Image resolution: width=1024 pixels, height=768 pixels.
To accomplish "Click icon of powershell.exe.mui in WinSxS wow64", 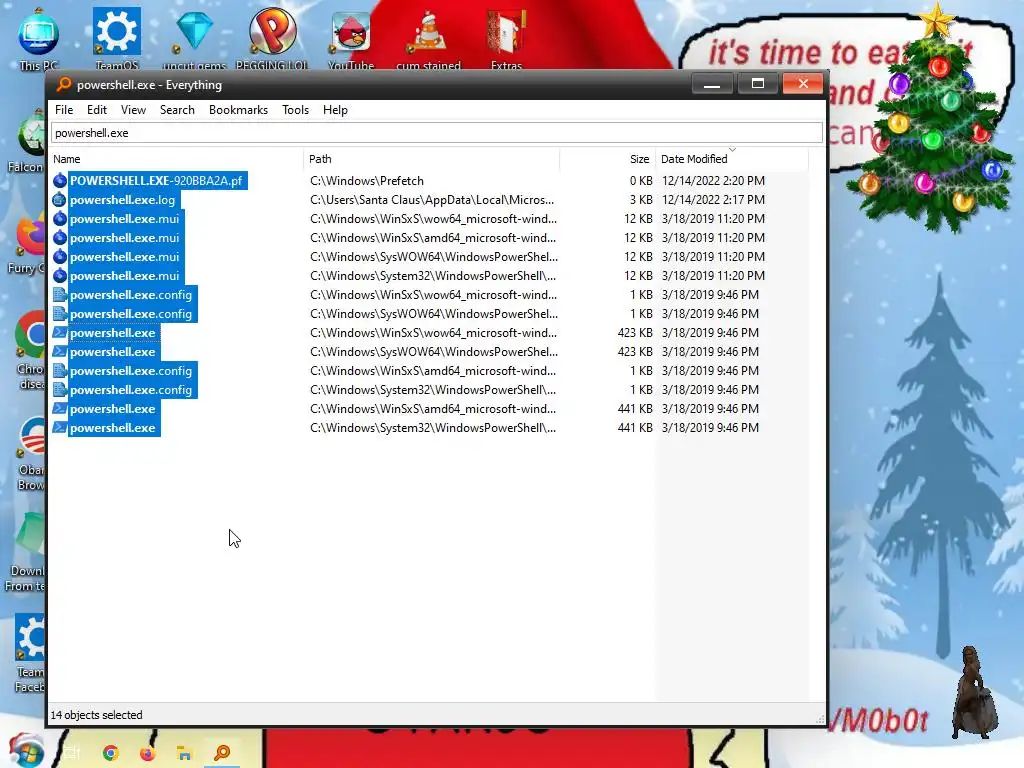I will (x=60, y=219).
